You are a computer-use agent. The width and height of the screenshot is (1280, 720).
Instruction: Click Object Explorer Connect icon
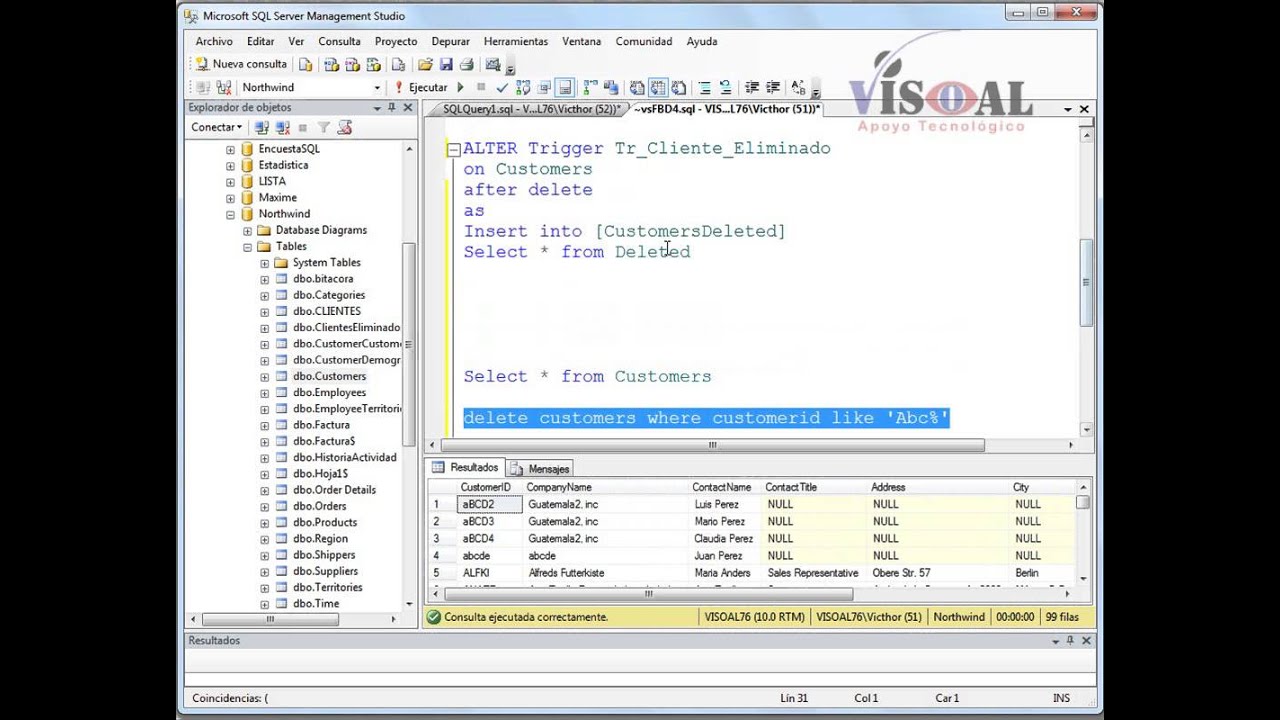tap(261, 127)
